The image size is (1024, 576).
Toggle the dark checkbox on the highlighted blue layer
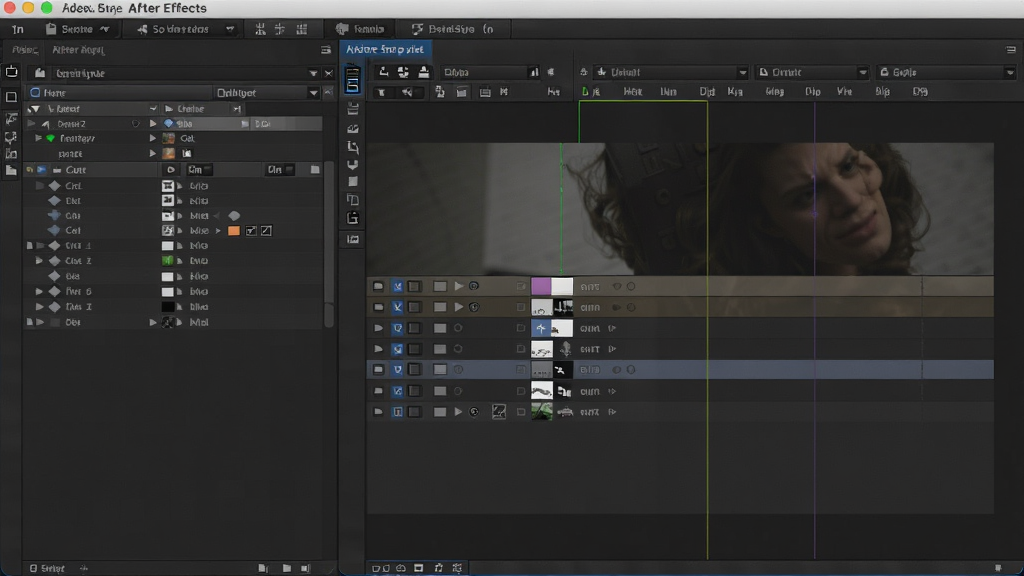tap(414, 370)
